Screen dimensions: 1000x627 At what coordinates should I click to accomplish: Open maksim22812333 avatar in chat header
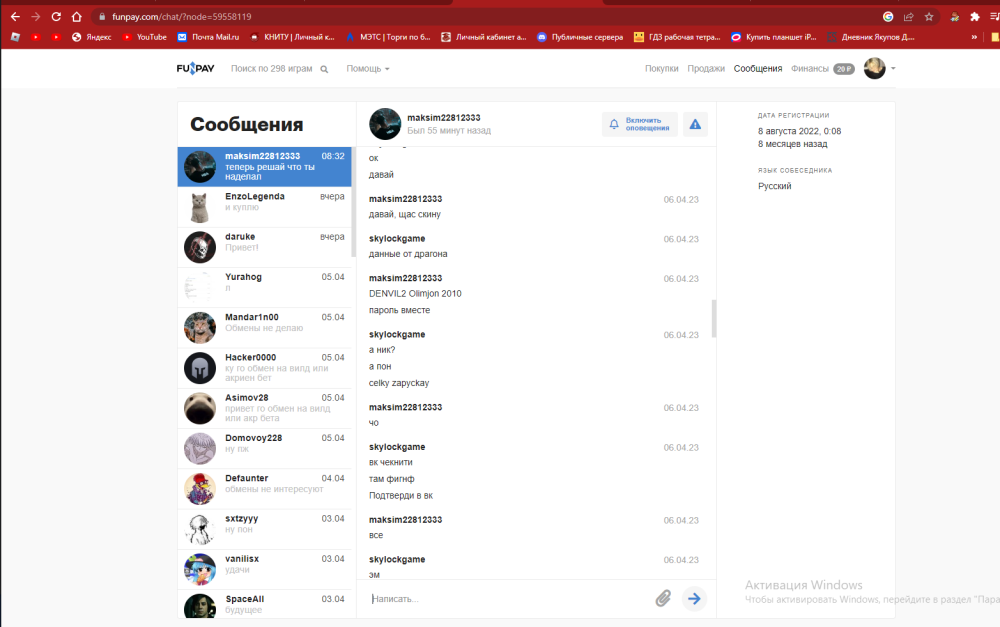pos(385,124)
